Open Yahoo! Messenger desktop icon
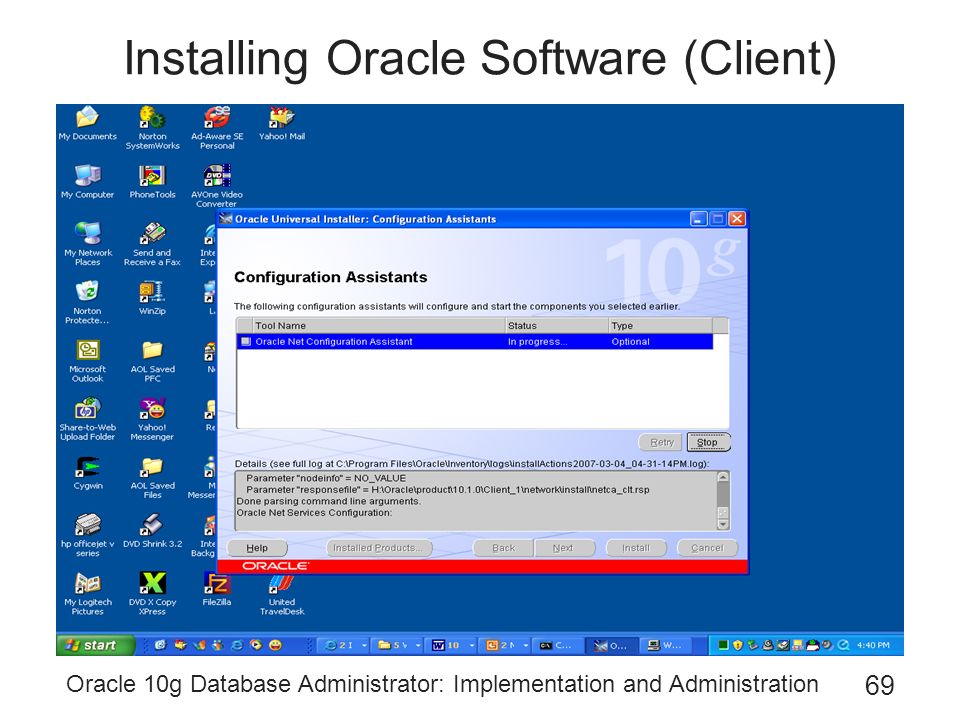 (x=152, y=418)
